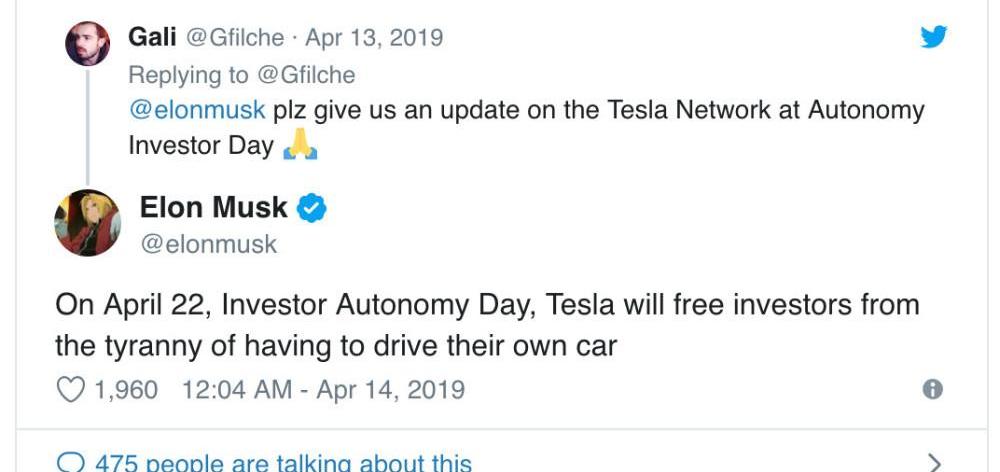Viewport: 1000px width, 472px height.
Task: Open the tweet info icon
Action: [932, 389]
